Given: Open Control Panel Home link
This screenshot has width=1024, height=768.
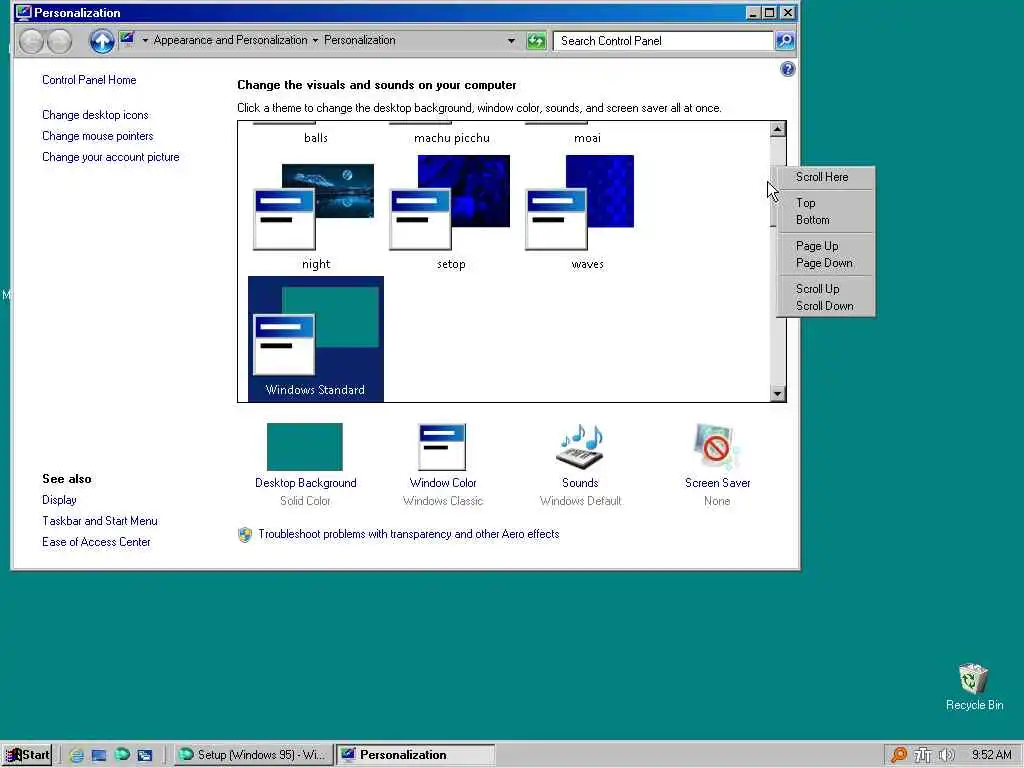Looking at the screenshot, I should pos(89,80).
